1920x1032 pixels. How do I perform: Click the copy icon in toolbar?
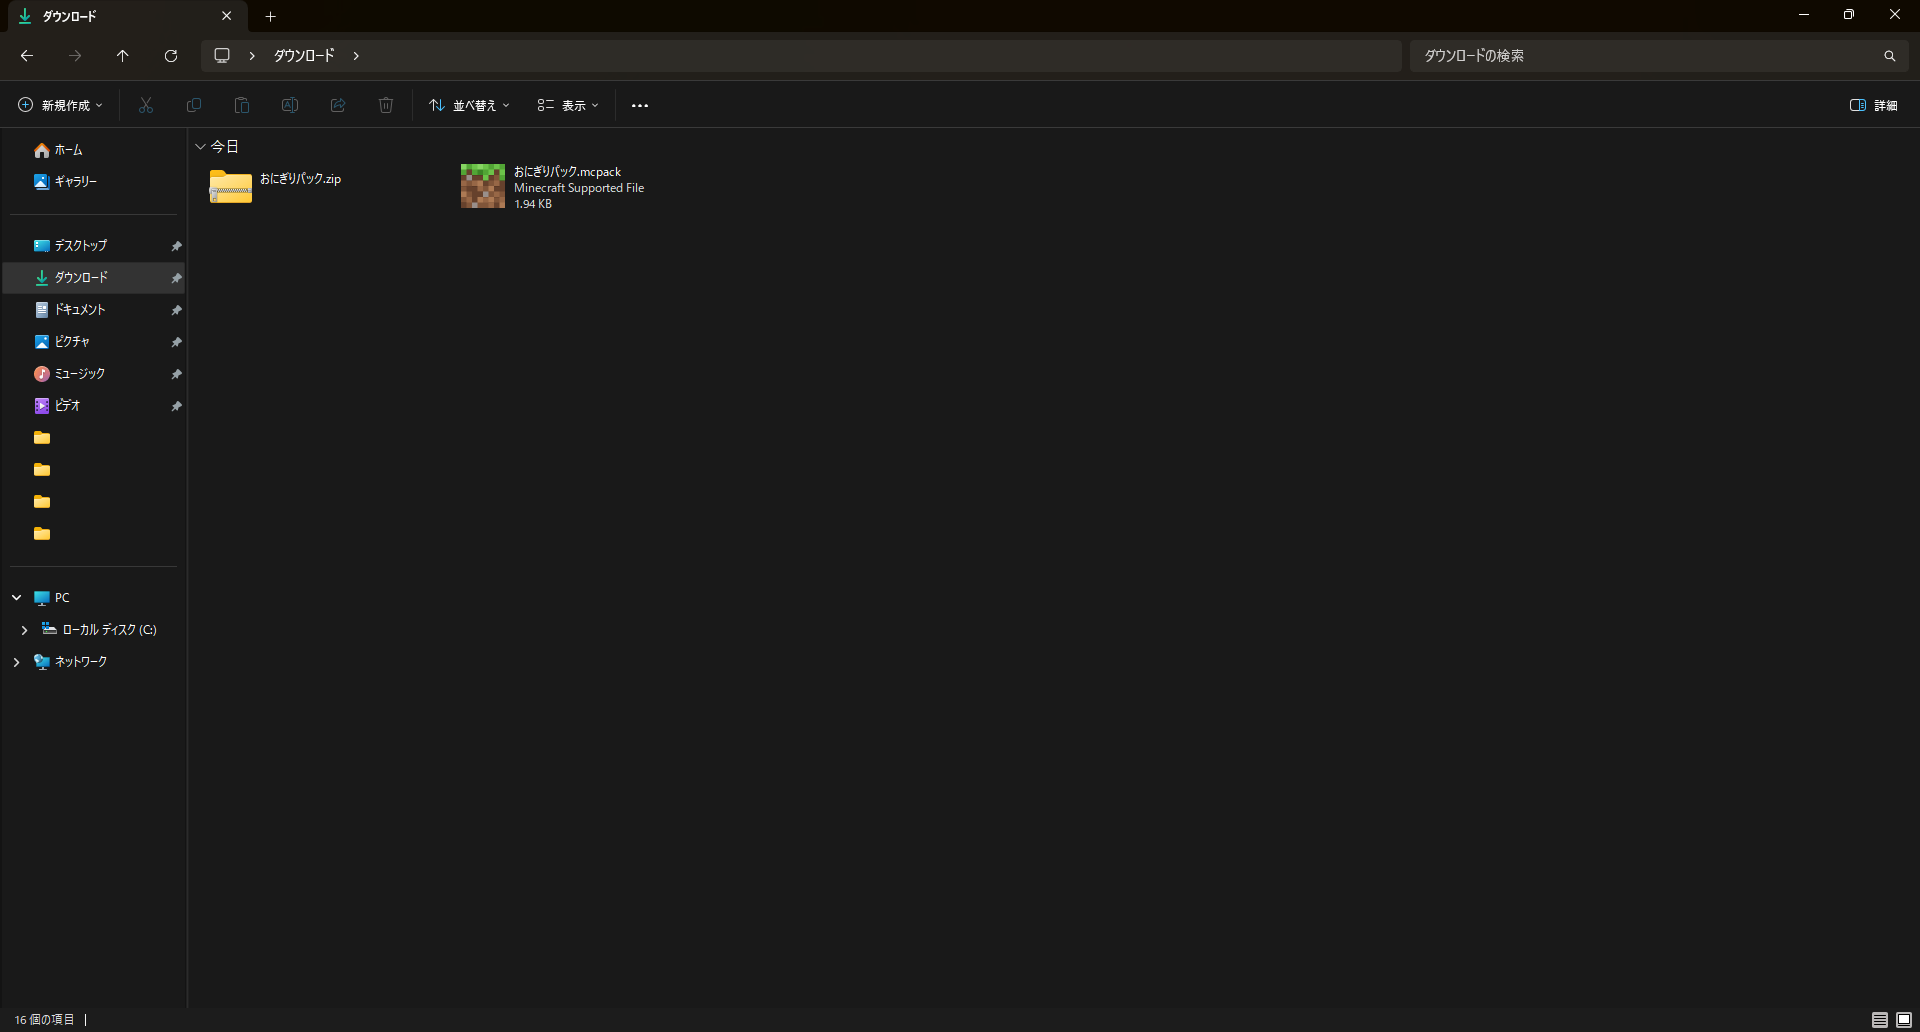(194, 105)
